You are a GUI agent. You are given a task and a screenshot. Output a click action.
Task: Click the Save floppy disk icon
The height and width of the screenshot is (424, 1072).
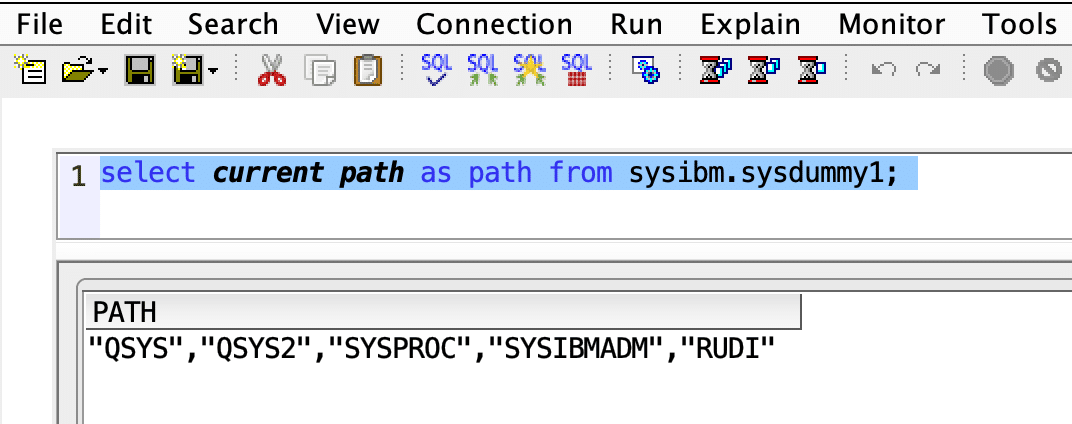coord(138,70)
